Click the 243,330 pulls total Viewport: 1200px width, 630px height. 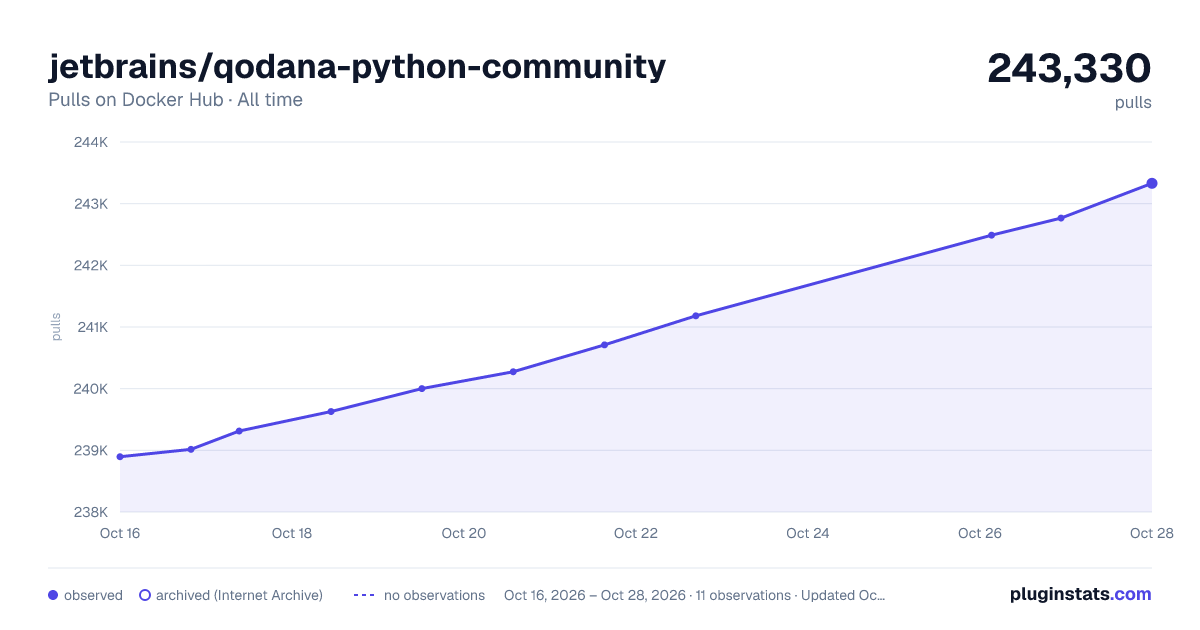coord(1069,68)
